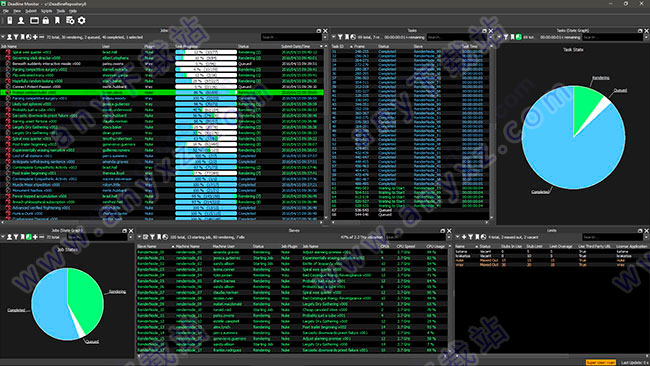This screenshot has width=650, height=366.
Task: Expand the Slaves panel dropdown arrow
Action: click(139, 237)
